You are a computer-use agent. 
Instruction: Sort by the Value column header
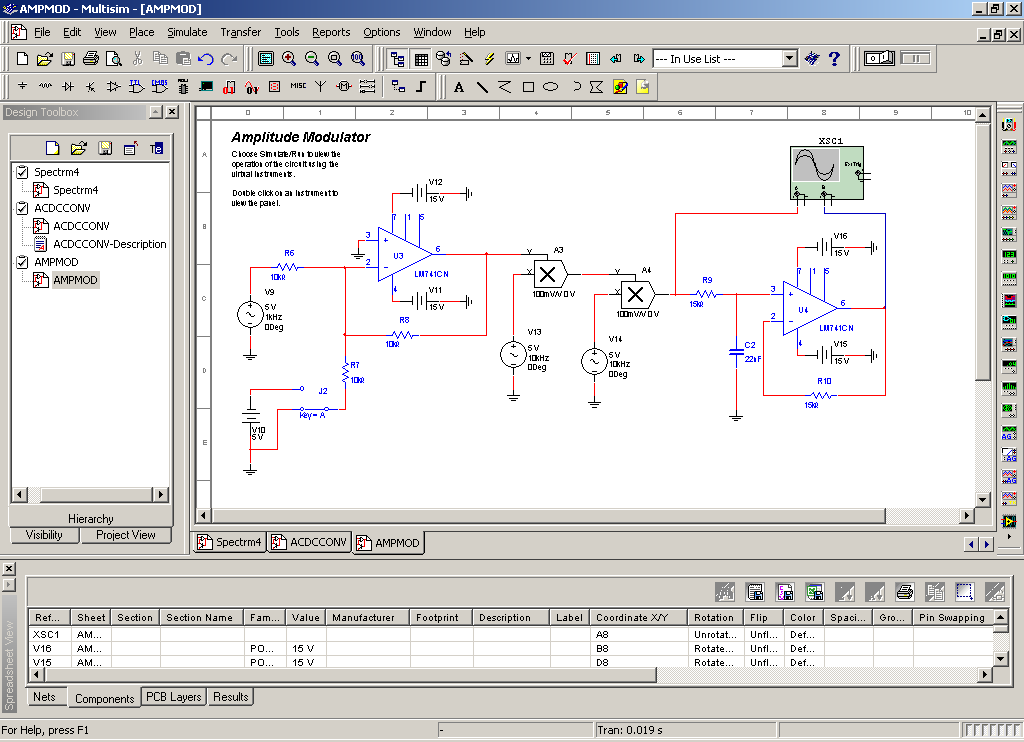306,618
